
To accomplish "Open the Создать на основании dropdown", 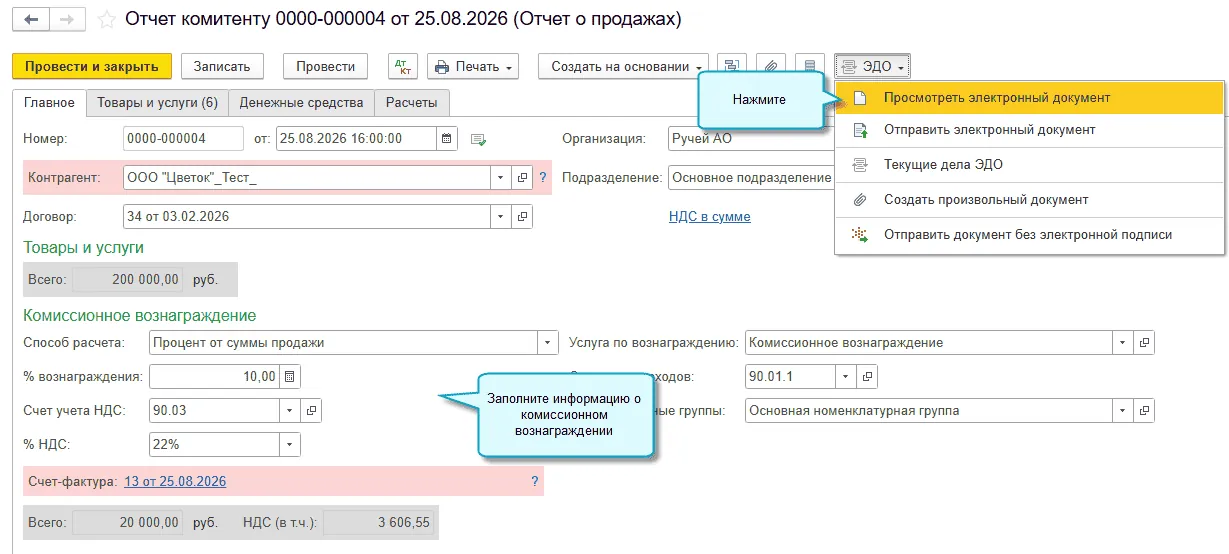I will pos(623,66).
